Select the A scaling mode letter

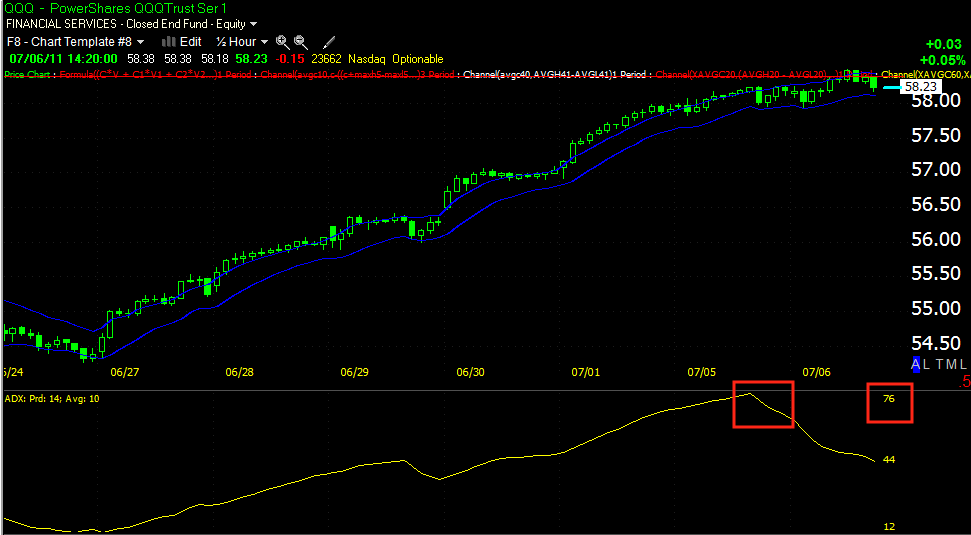(916, 365)
